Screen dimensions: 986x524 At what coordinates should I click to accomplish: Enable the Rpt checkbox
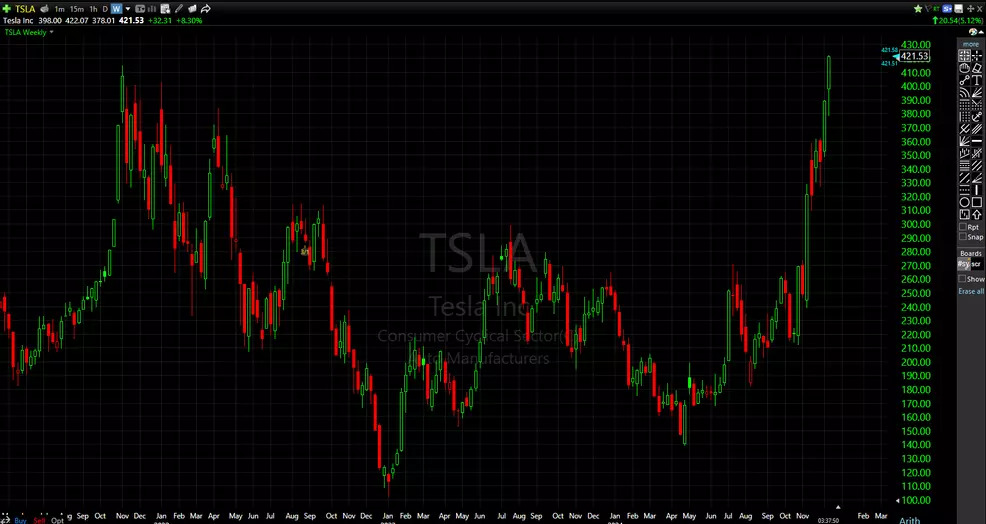click(964, 227)
